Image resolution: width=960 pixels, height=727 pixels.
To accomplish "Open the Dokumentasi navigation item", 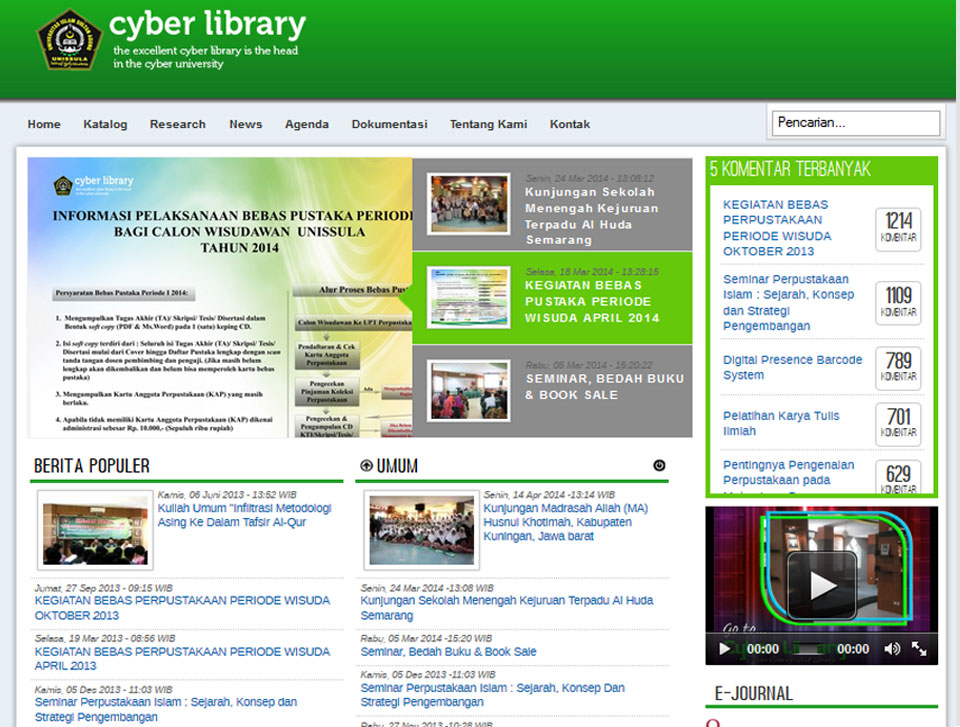I will click(389, 124).
